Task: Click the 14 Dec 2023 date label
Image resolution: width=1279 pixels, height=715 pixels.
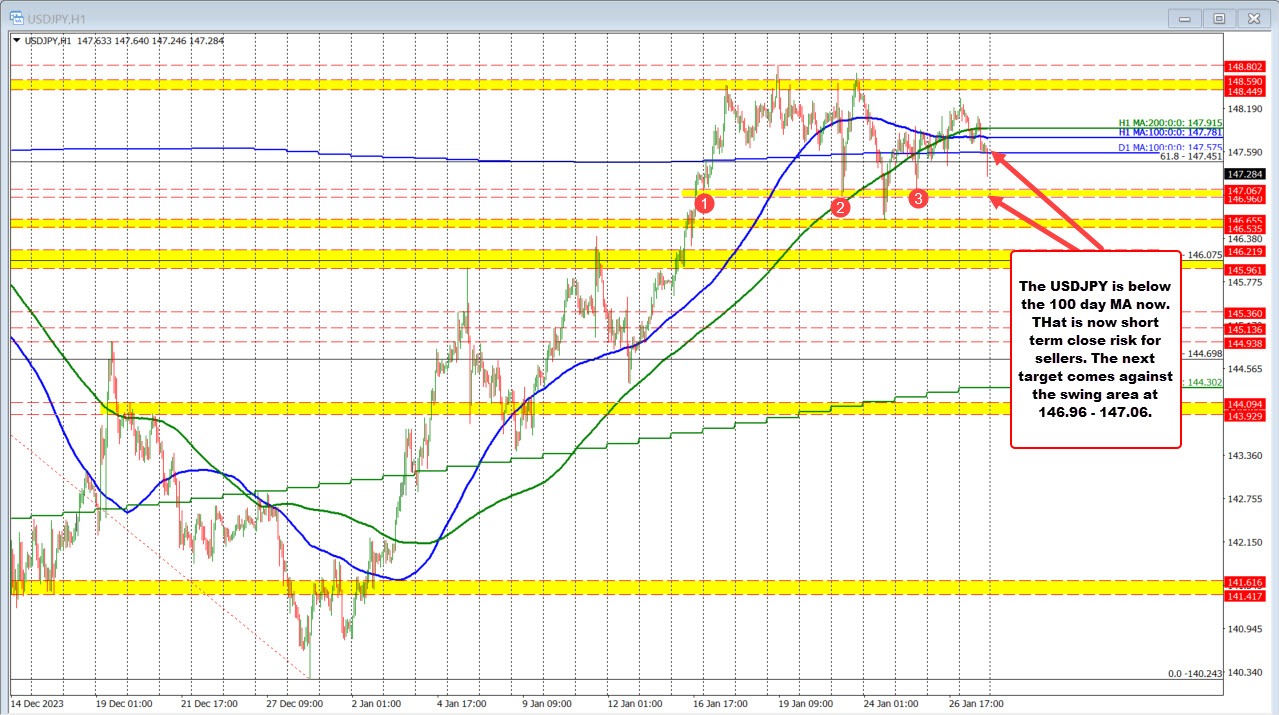Action: tap(37, 703)
